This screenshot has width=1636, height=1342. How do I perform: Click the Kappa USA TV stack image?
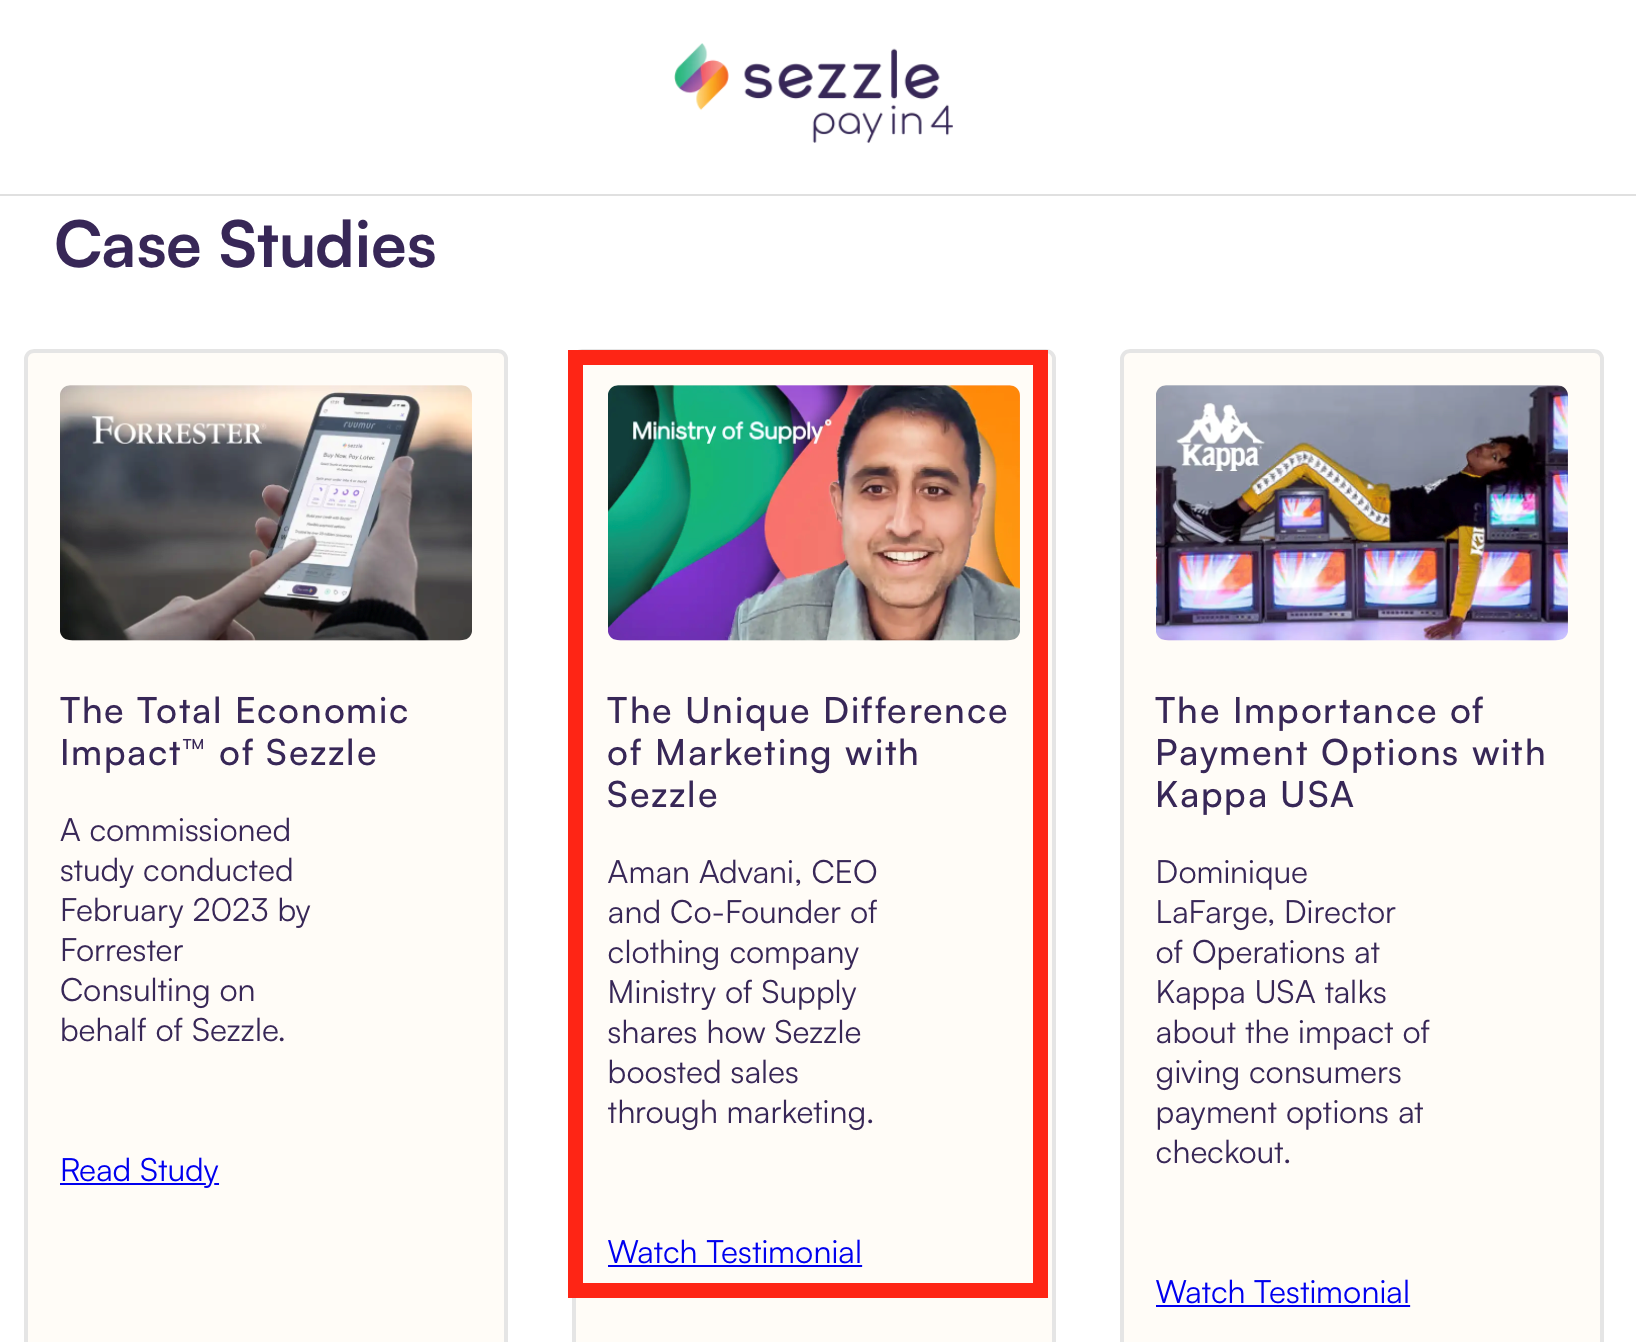point(1361,512)
